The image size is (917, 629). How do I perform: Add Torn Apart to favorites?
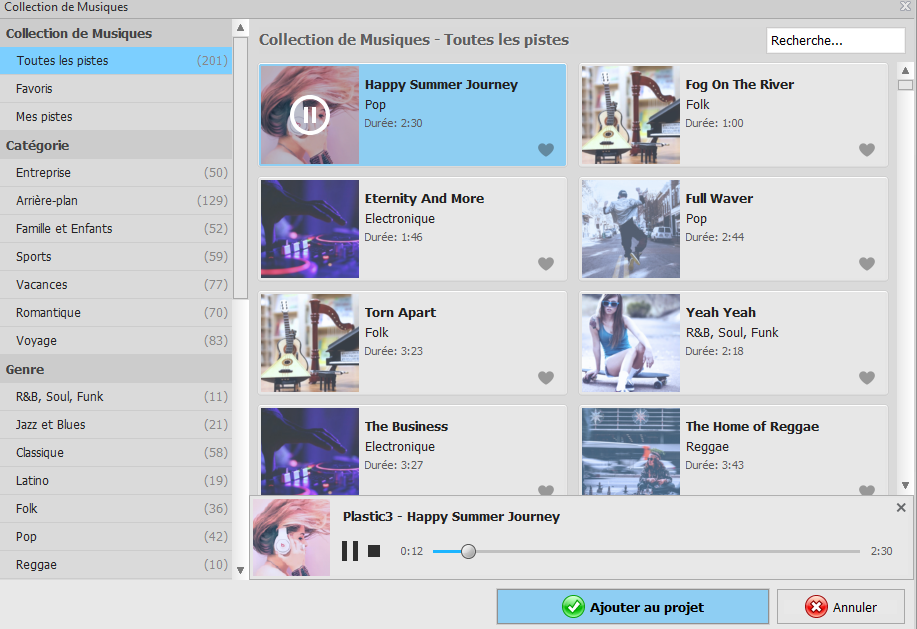[x=546, y=378]
